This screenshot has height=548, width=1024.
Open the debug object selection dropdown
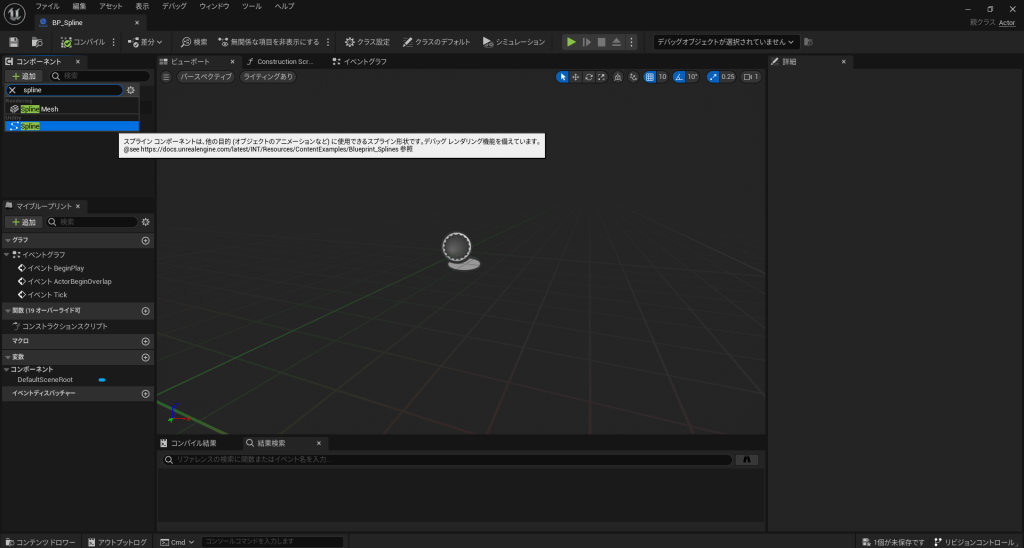coord(725,42)
